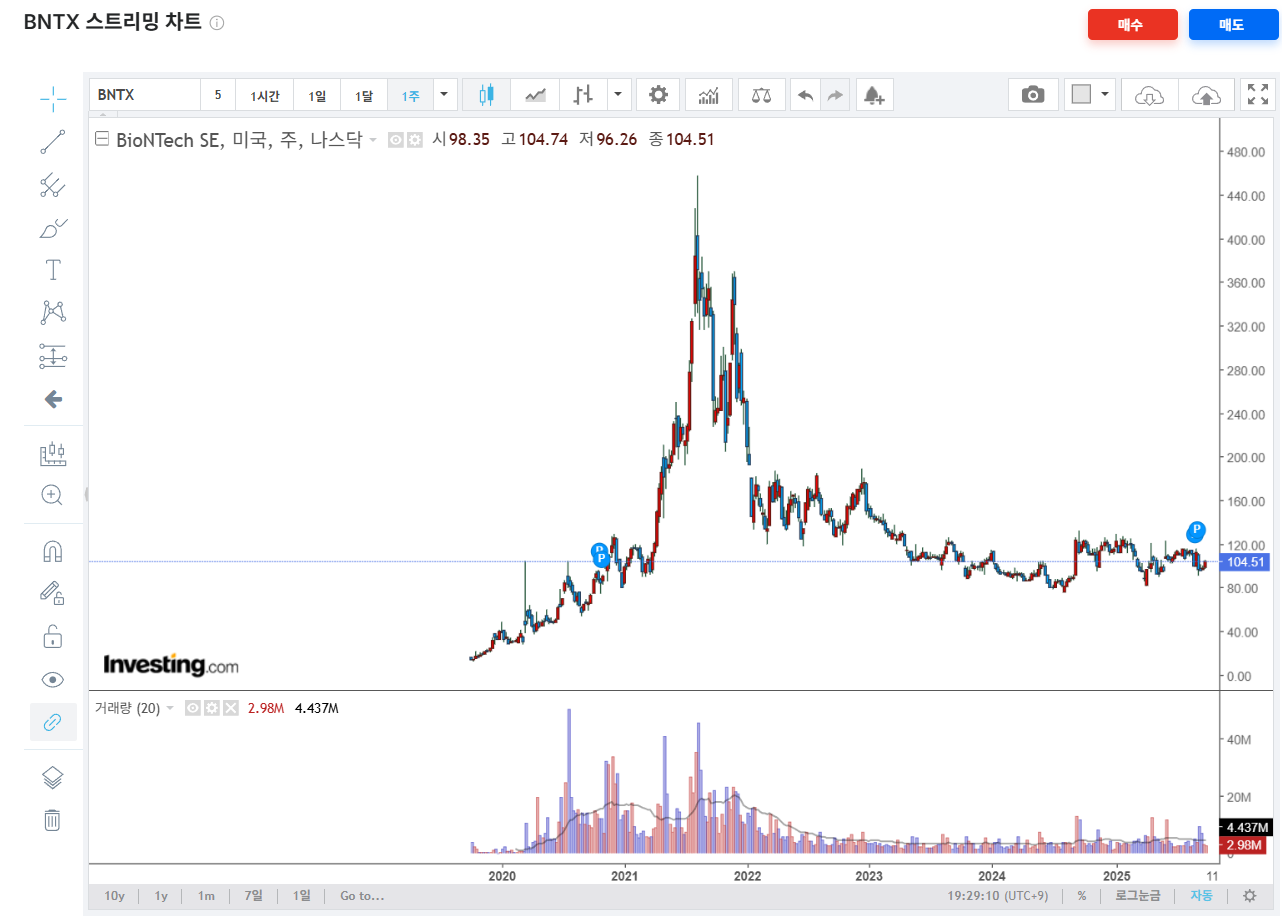The image size is (1282, 916).
Task: Open bottom-right chart settings gear
Action: point(1250,896)
